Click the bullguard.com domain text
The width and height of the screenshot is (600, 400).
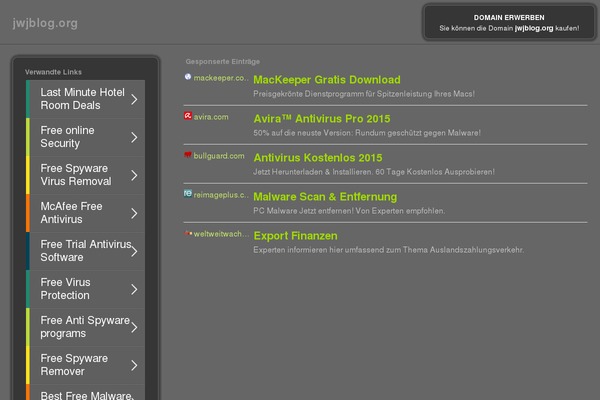pos(219,156)
